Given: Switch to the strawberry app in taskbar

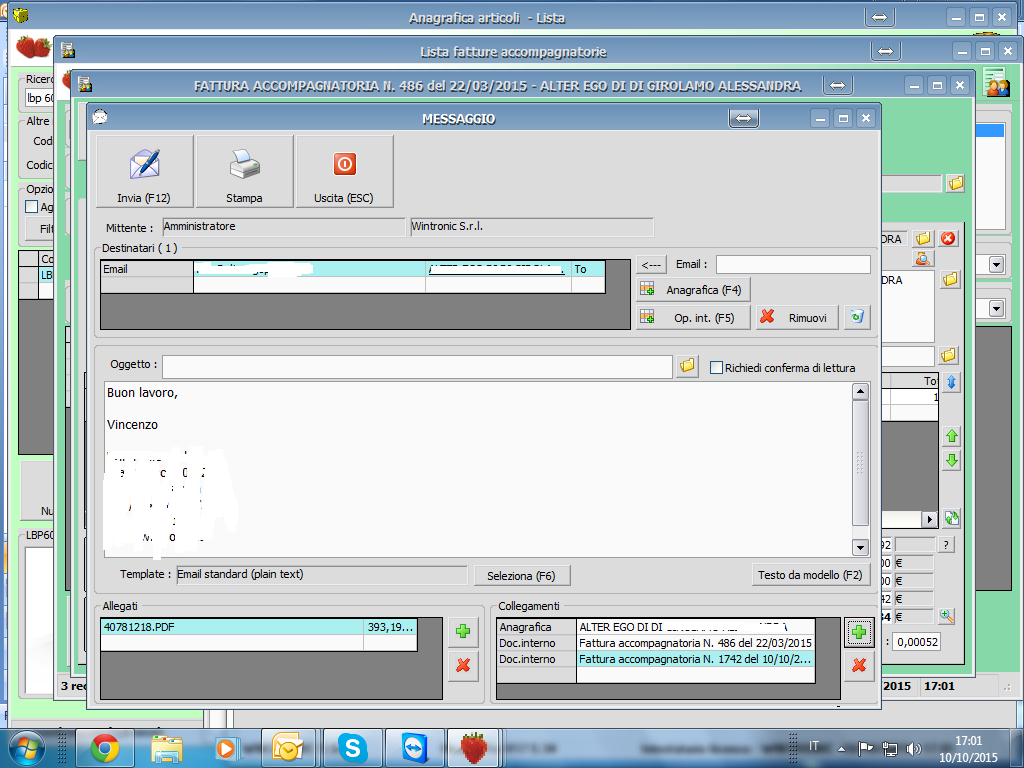Looking at the screenshot, I should click(475, 748).
